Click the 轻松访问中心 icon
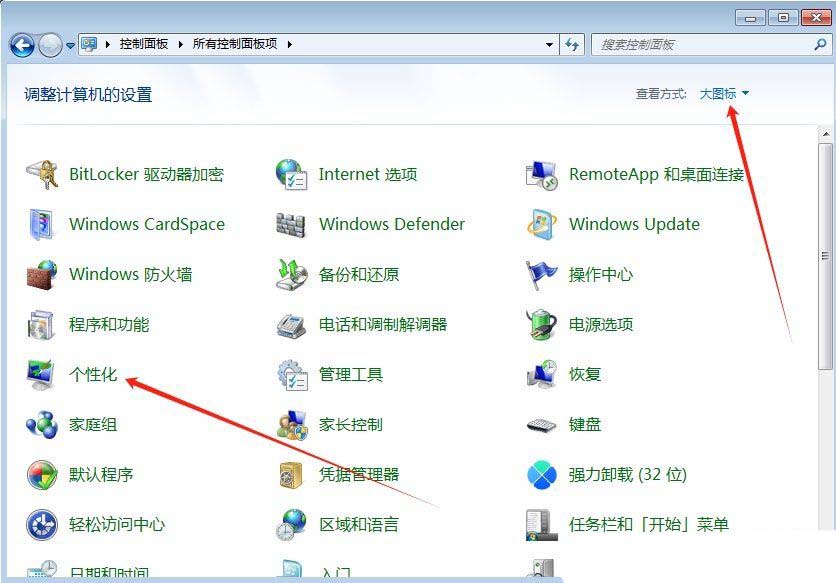 tap(42, 525)
